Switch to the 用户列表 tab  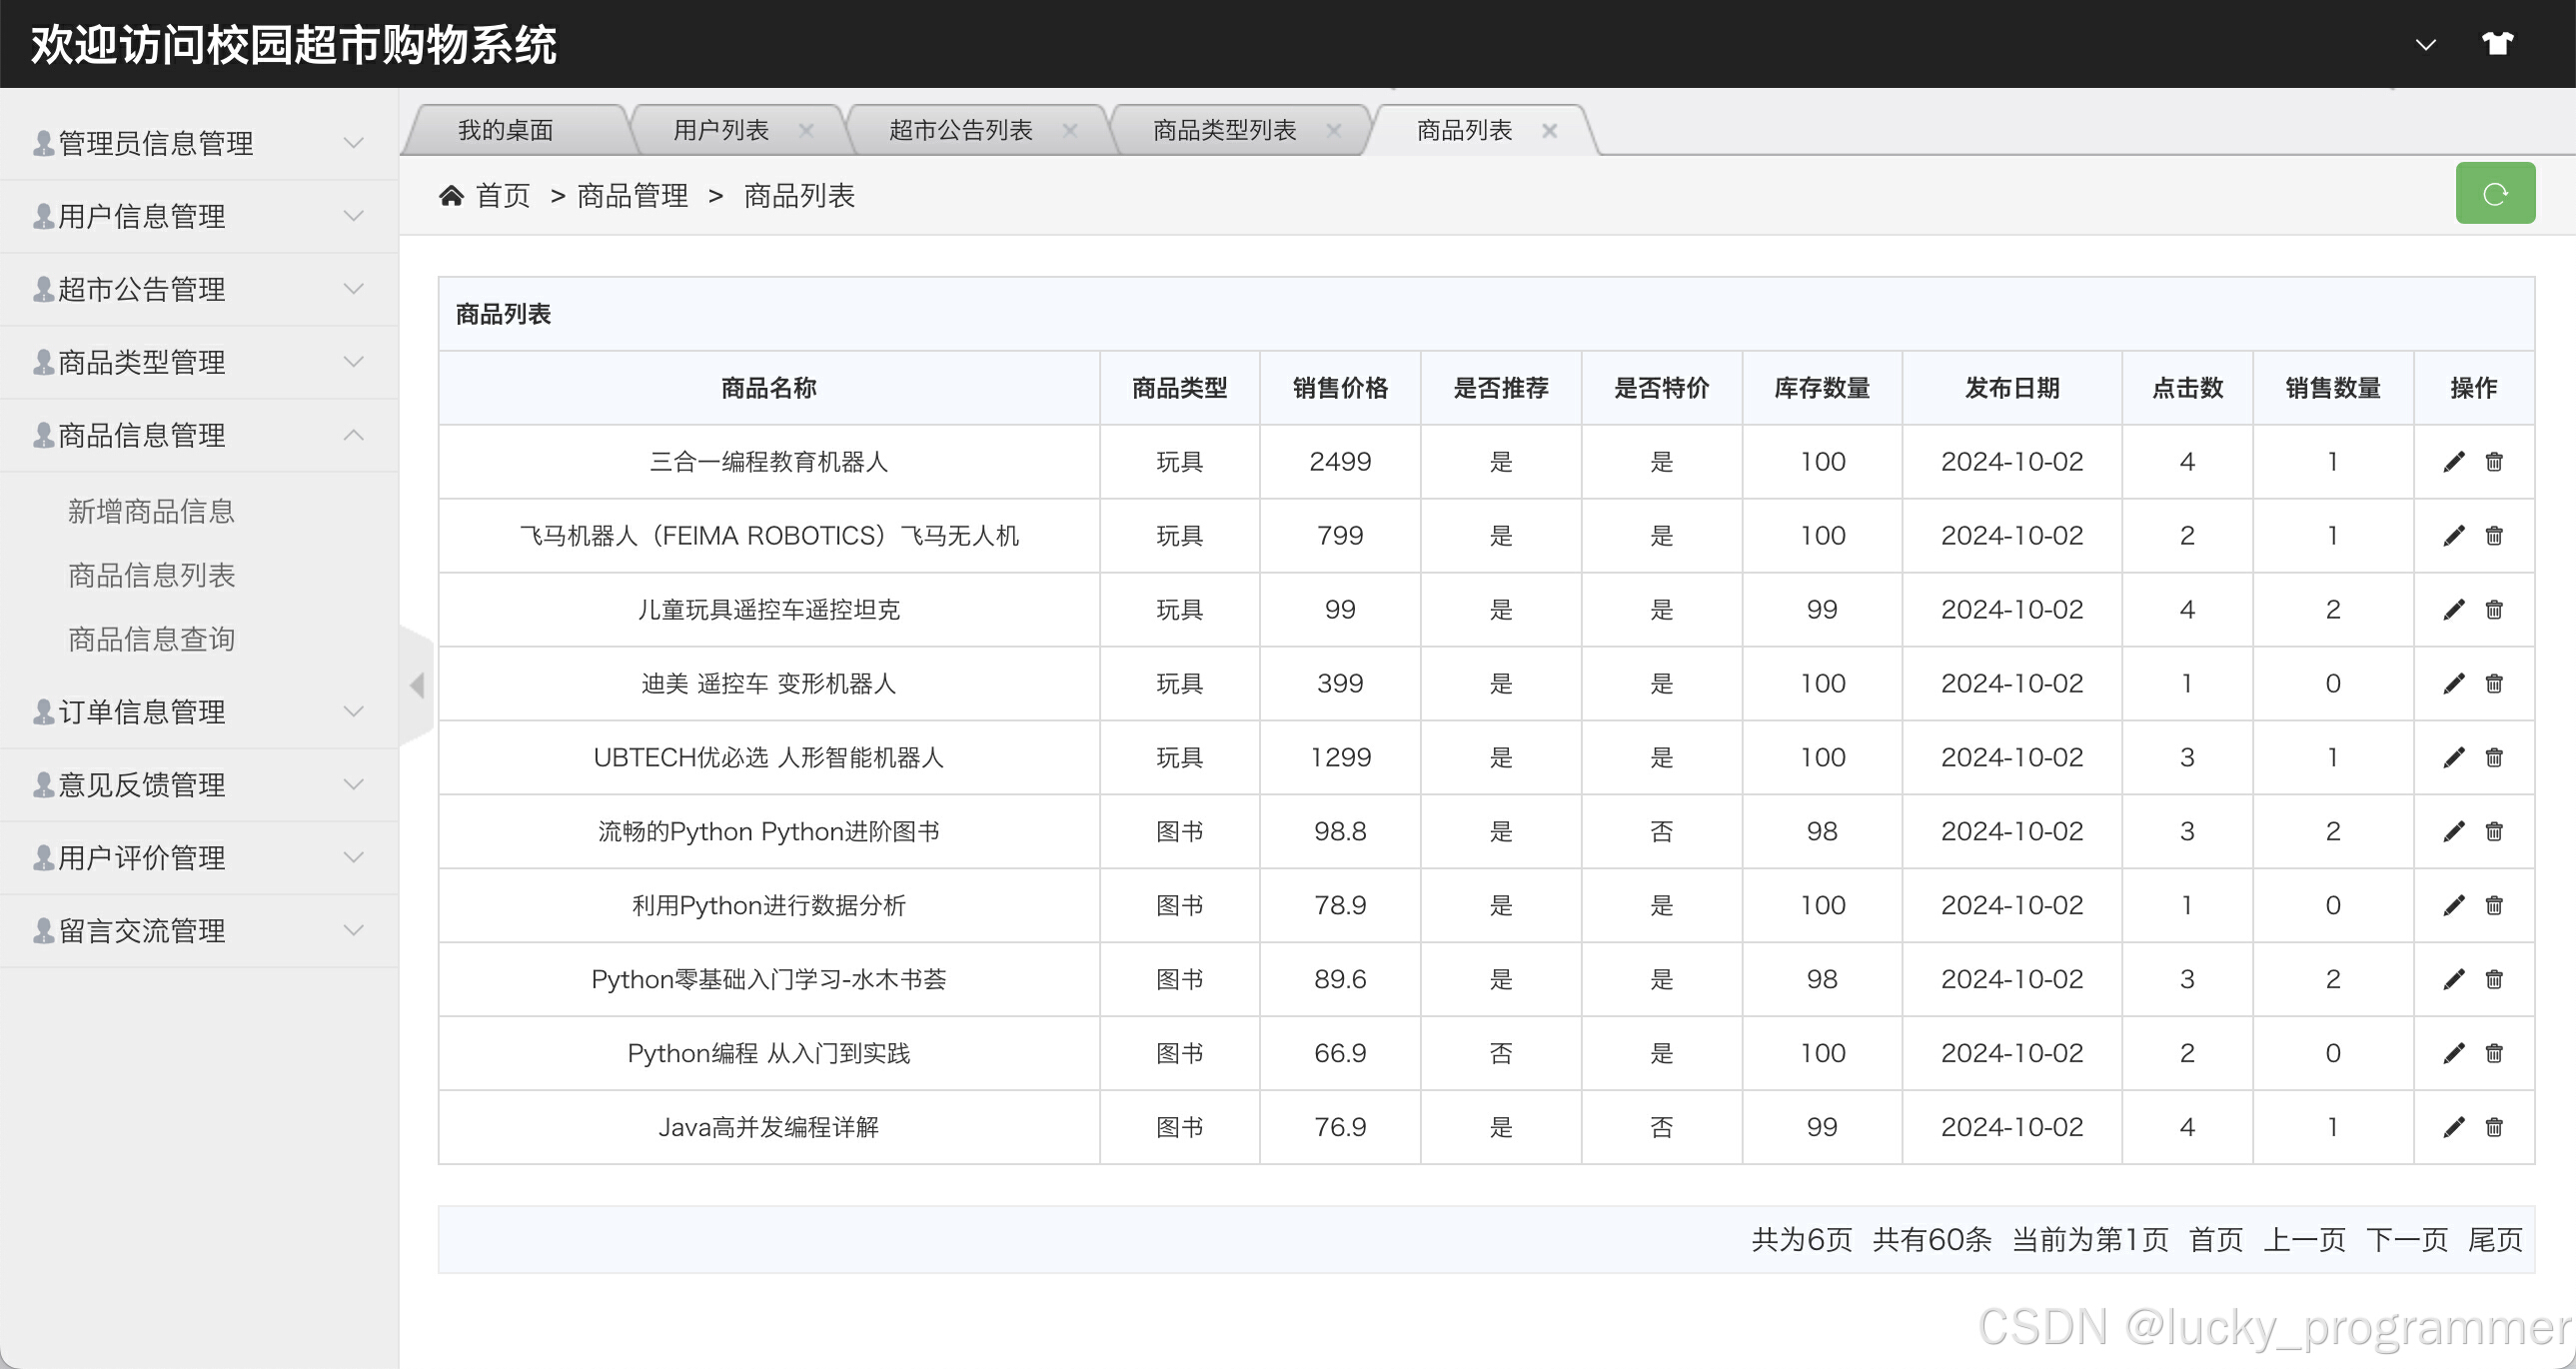tap(720, 131)
